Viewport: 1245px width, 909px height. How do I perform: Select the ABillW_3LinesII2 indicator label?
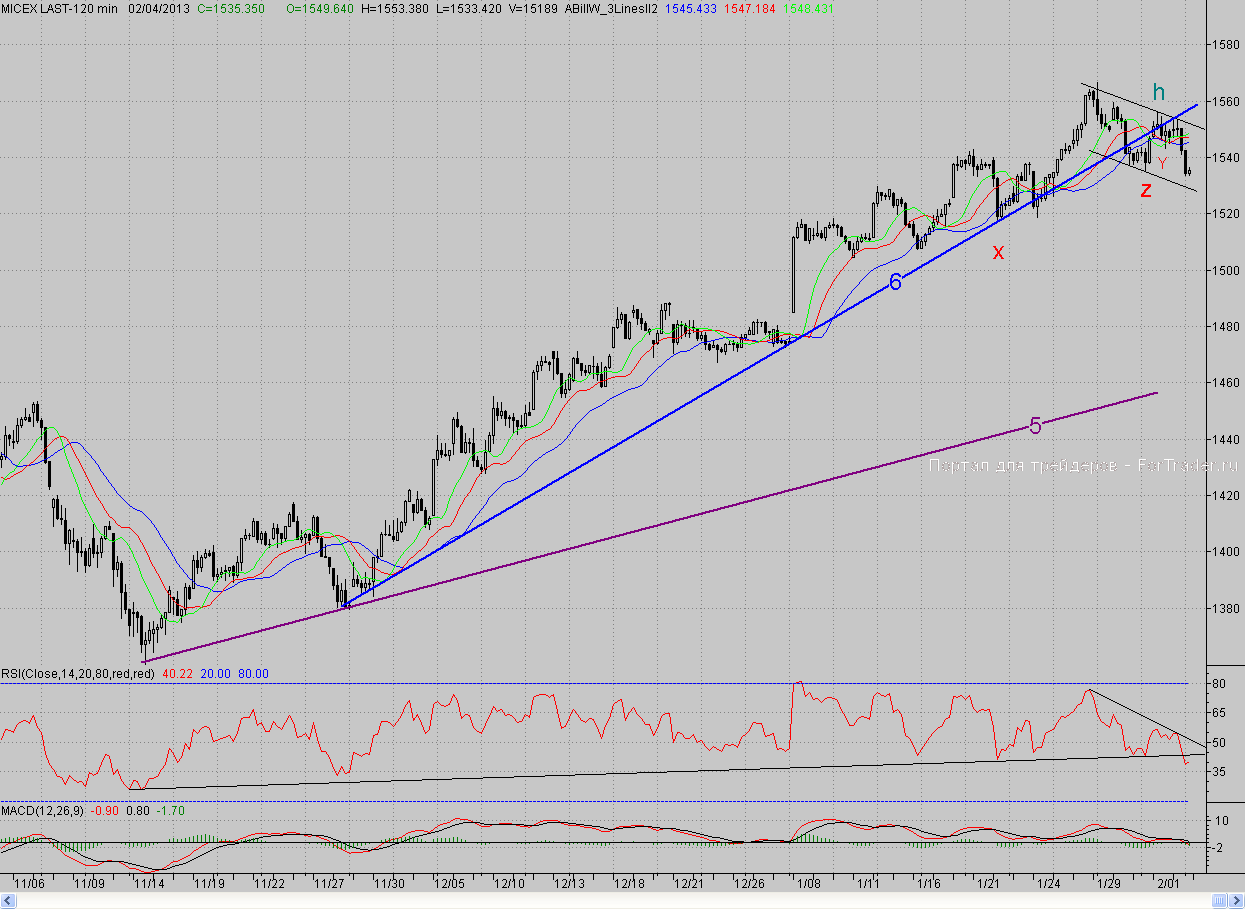[x=610, y=8]
